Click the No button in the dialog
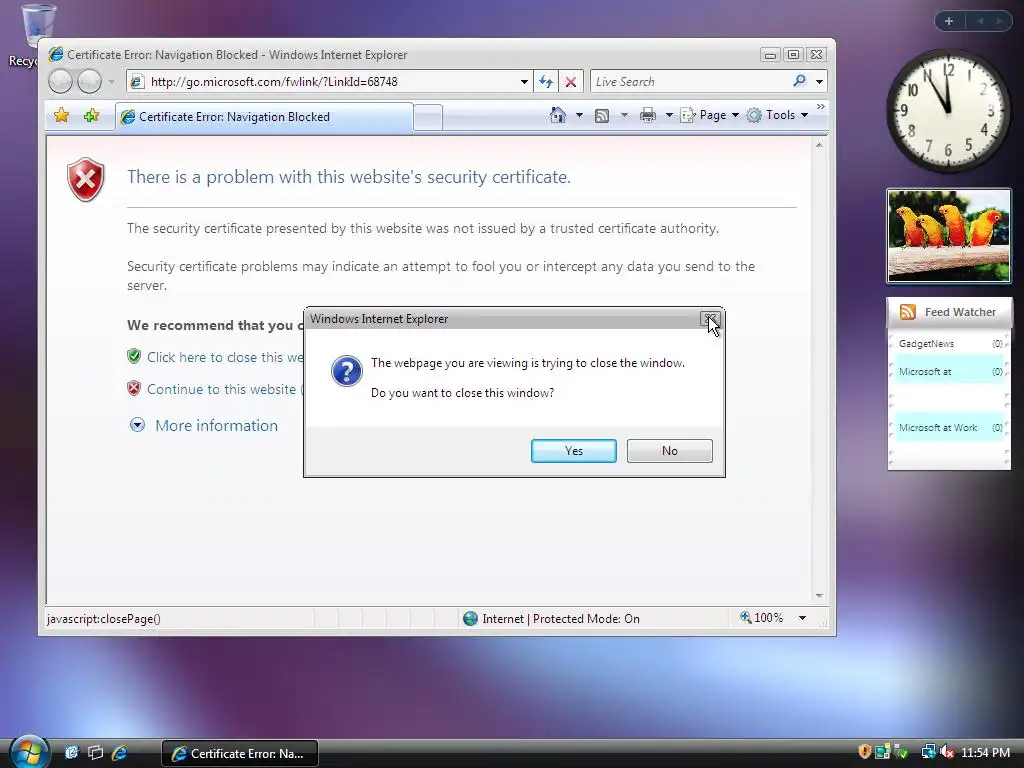This screenshot has width=1024, height=768. point(669,451)
